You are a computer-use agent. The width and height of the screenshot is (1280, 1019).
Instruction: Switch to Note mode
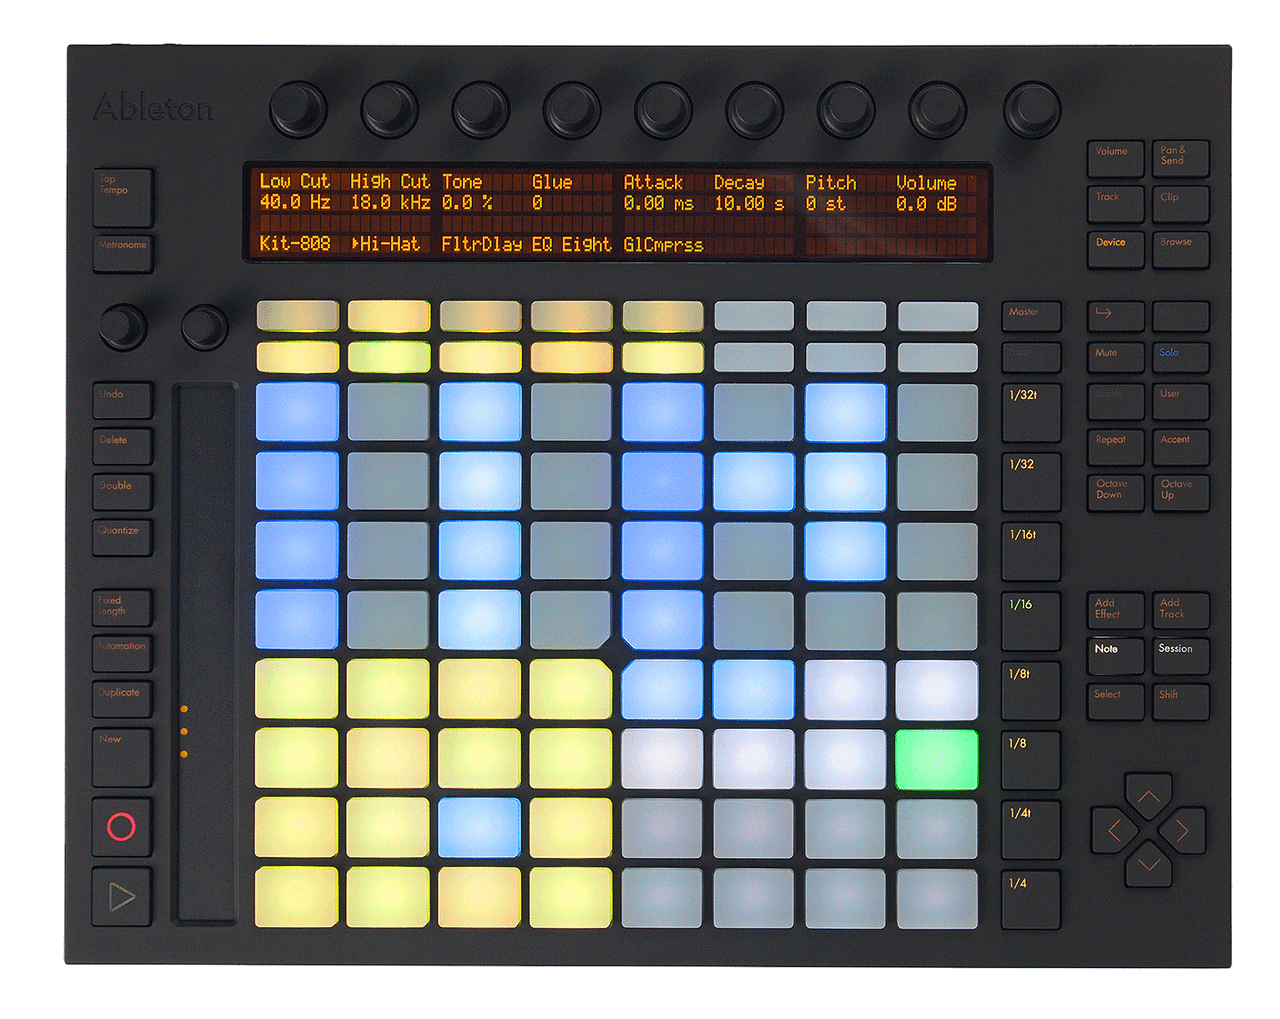click(1115, 655)
